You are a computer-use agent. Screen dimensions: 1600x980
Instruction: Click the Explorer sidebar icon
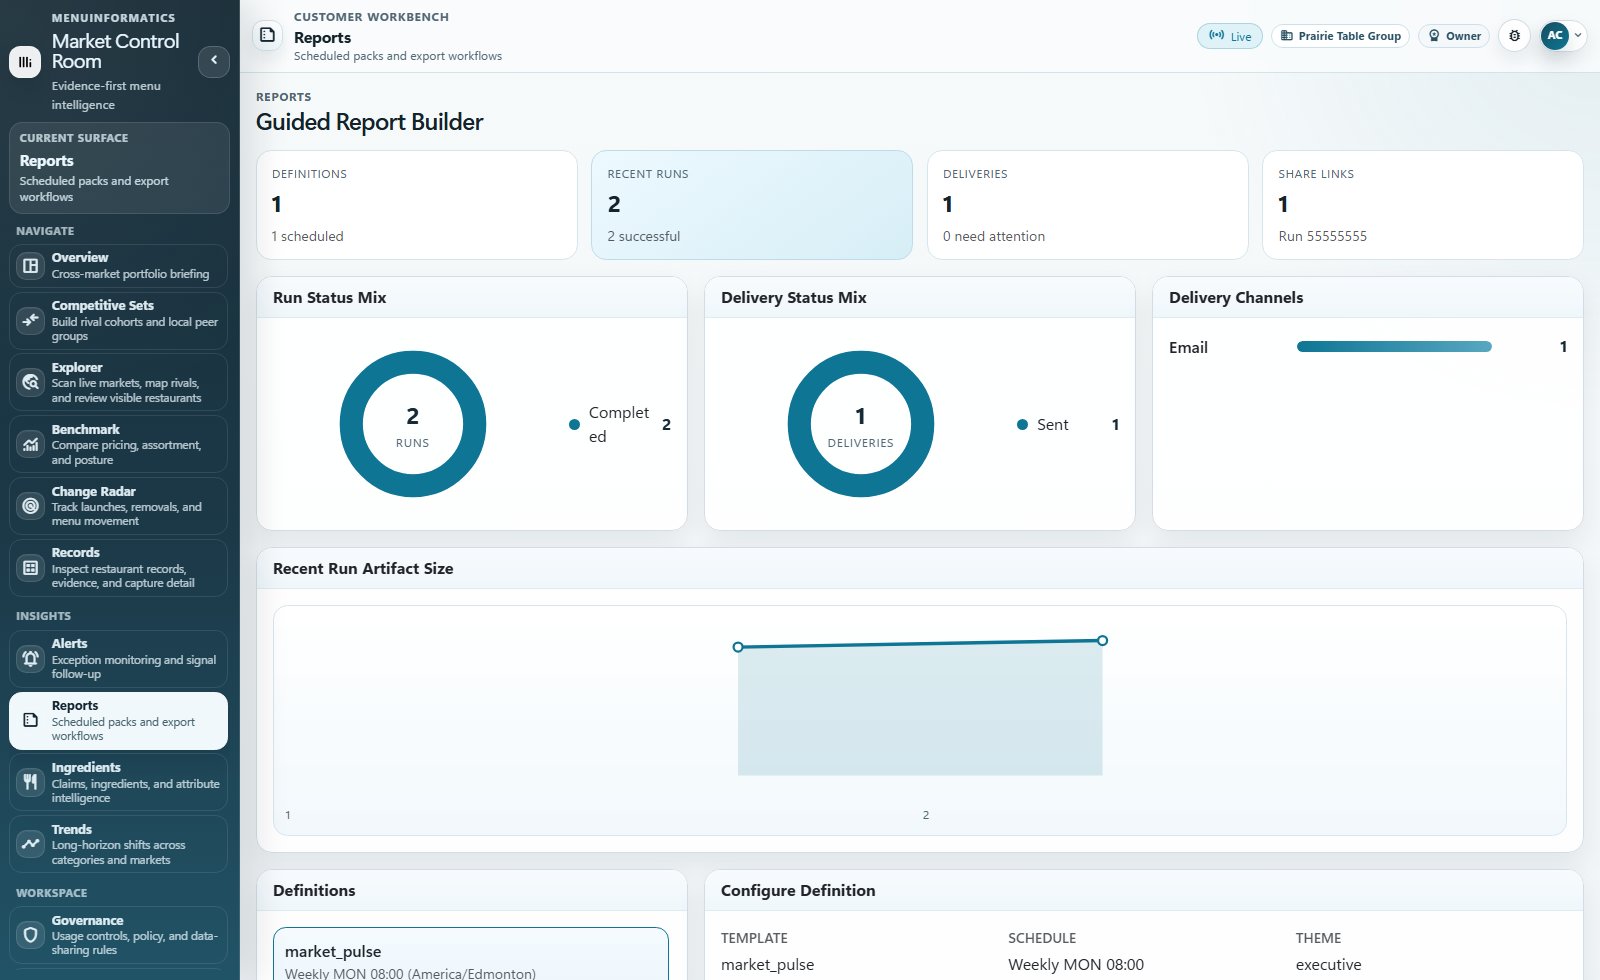coord(31,382)
